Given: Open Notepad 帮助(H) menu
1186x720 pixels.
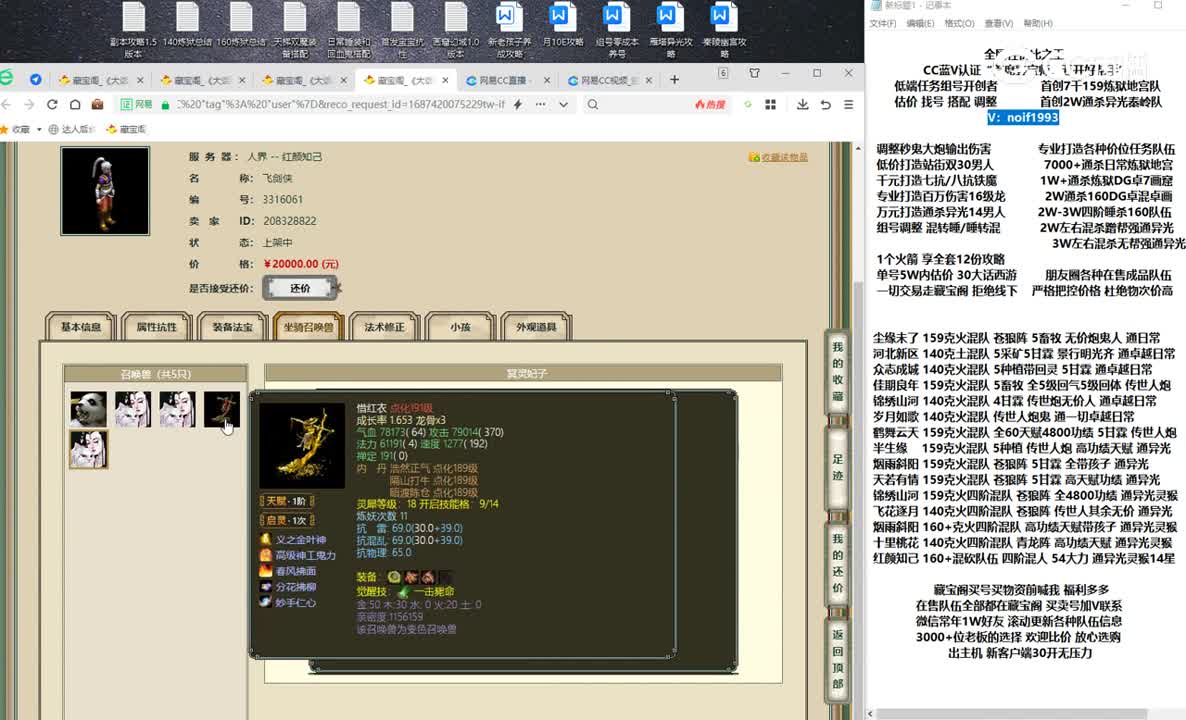Looking at the screenshot, I should tap(1038, 23).
